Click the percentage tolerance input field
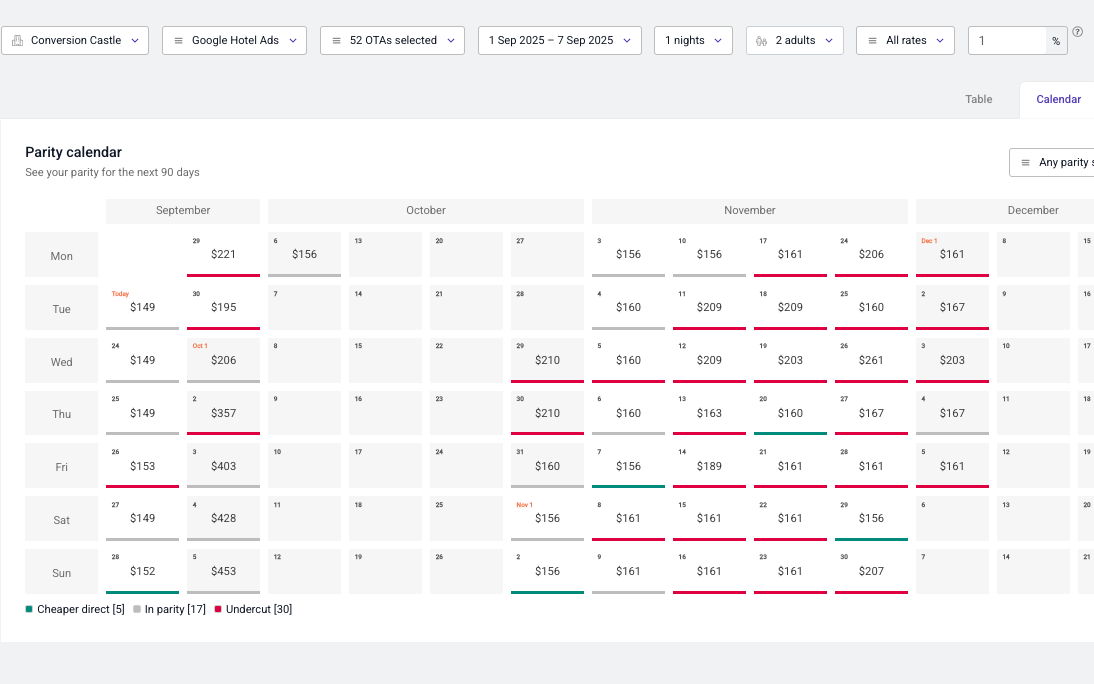1094x684 pixels. click(1008, 41)
